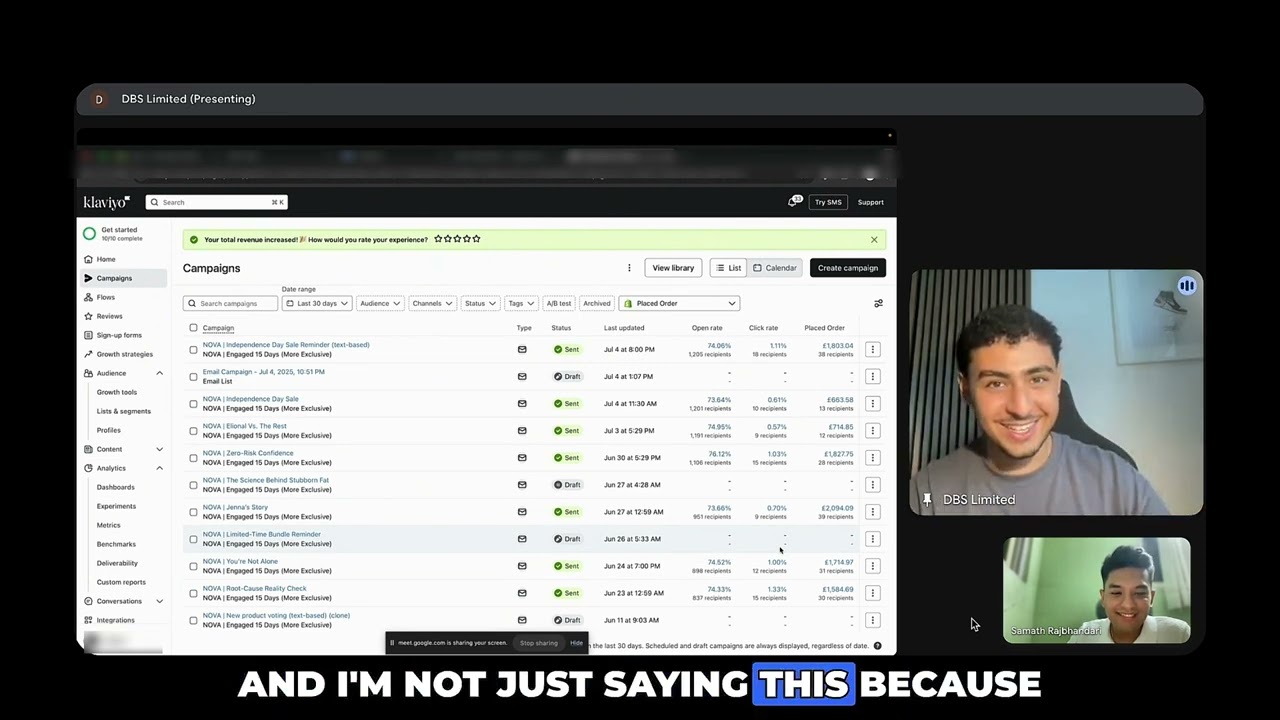
Task: Click Draft status of Limited-Time Bundle Reminder
Action: [568, 538]
